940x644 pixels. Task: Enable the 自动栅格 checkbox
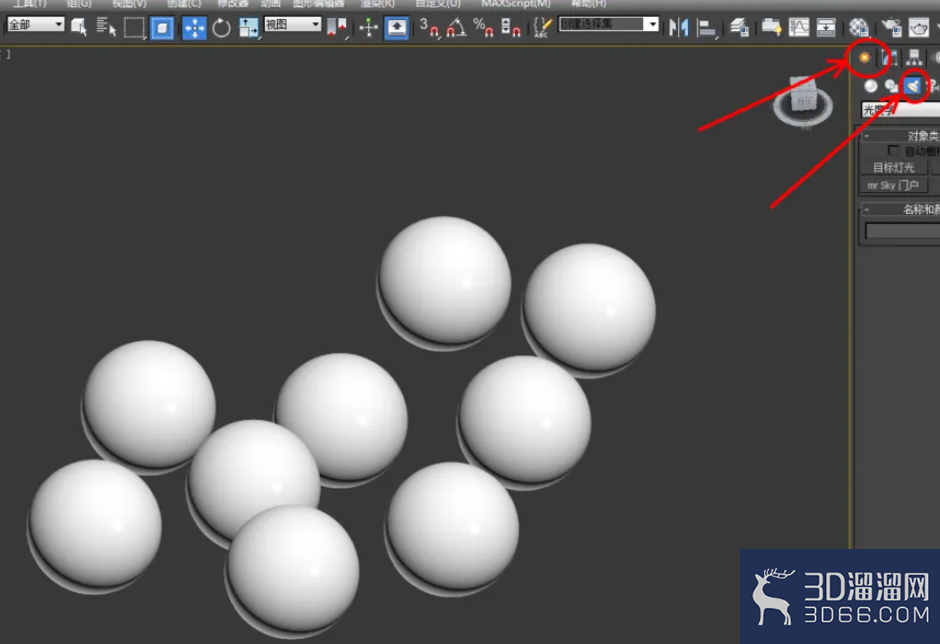(x=893, y=151)
